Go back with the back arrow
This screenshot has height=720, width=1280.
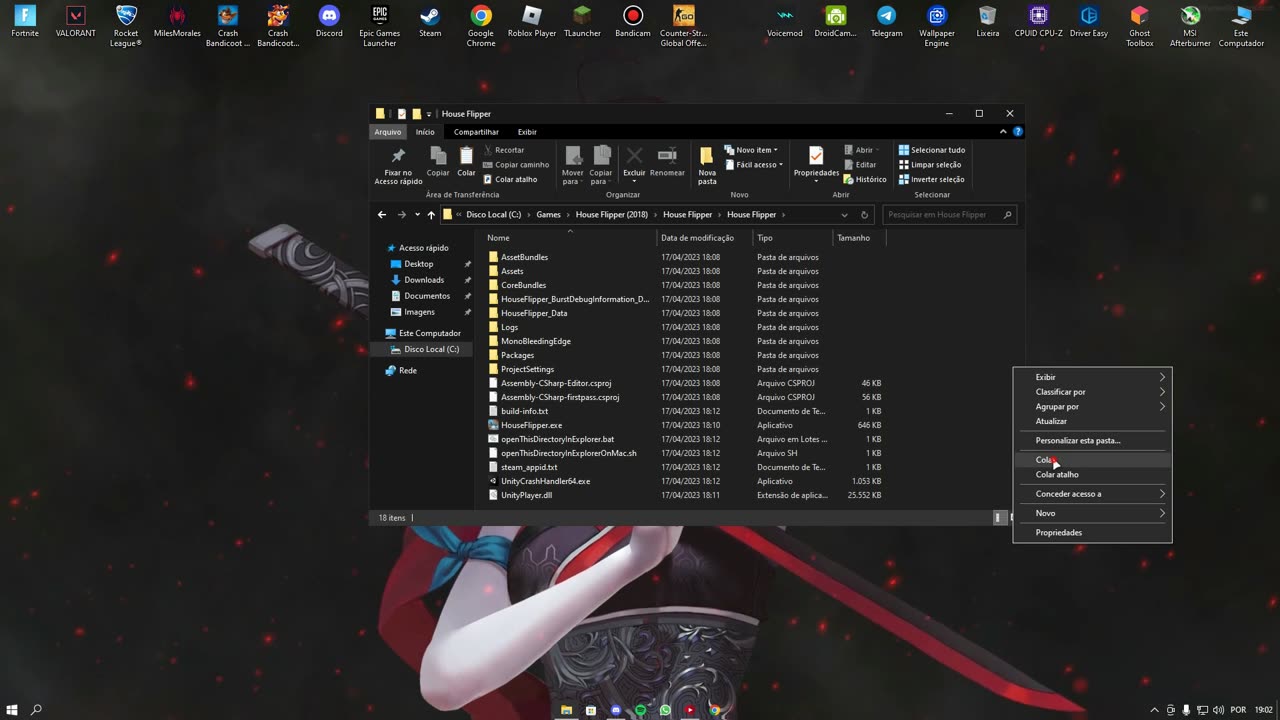(382, 215)
